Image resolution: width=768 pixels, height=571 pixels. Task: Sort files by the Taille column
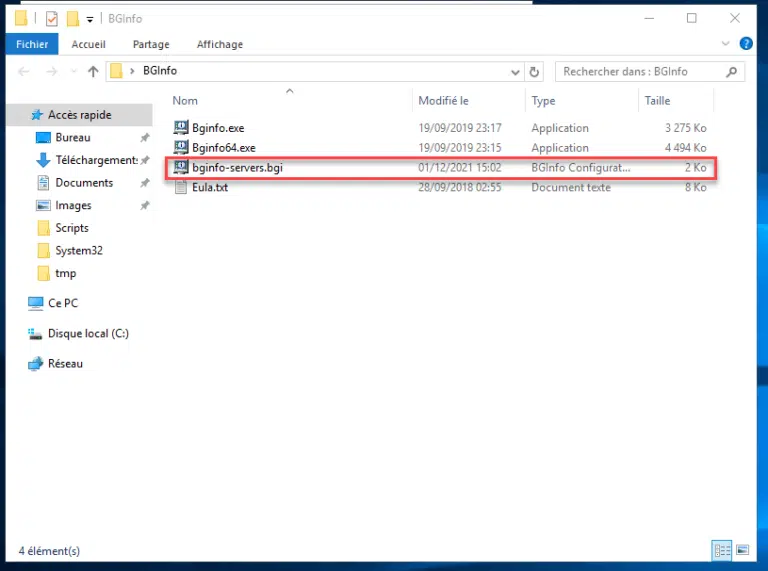click(657, 100)
